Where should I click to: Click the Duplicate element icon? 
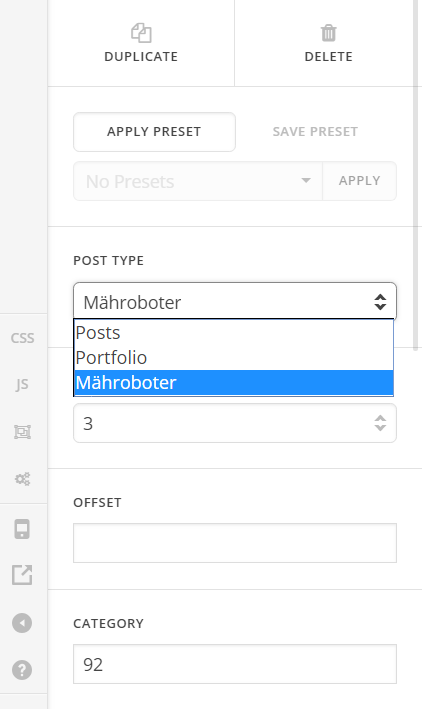[x=141, y=33]
